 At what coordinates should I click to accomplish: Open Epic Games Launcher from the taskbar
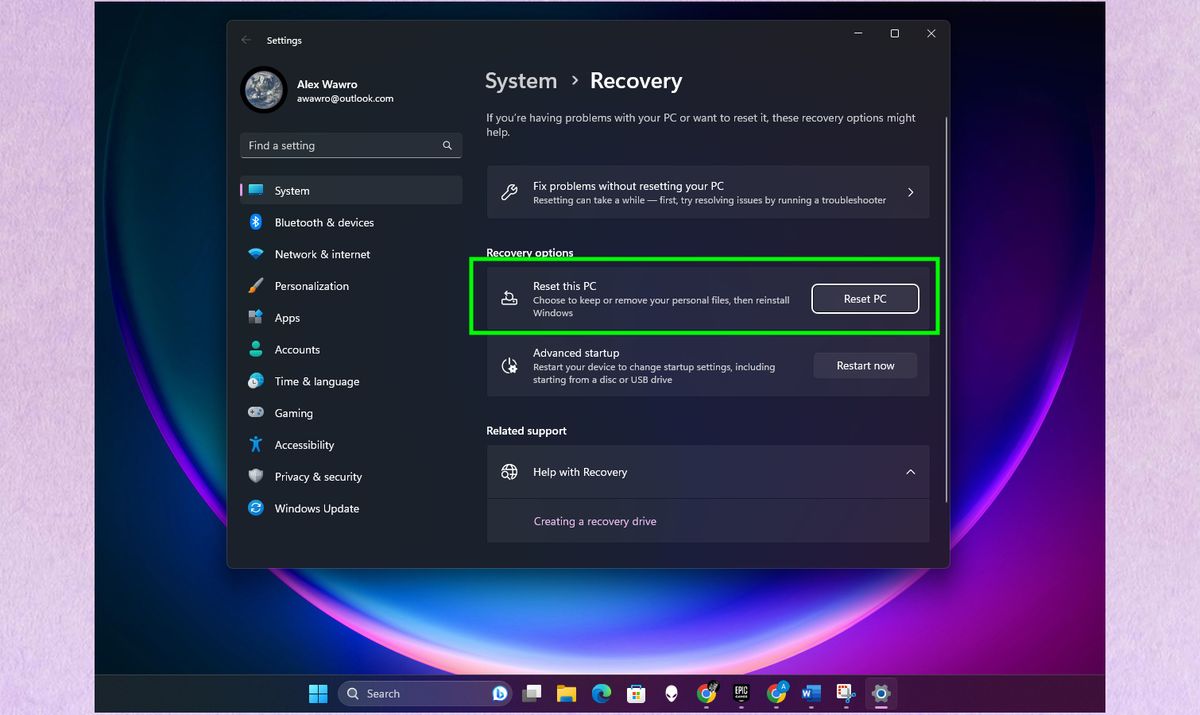[741, 693]
